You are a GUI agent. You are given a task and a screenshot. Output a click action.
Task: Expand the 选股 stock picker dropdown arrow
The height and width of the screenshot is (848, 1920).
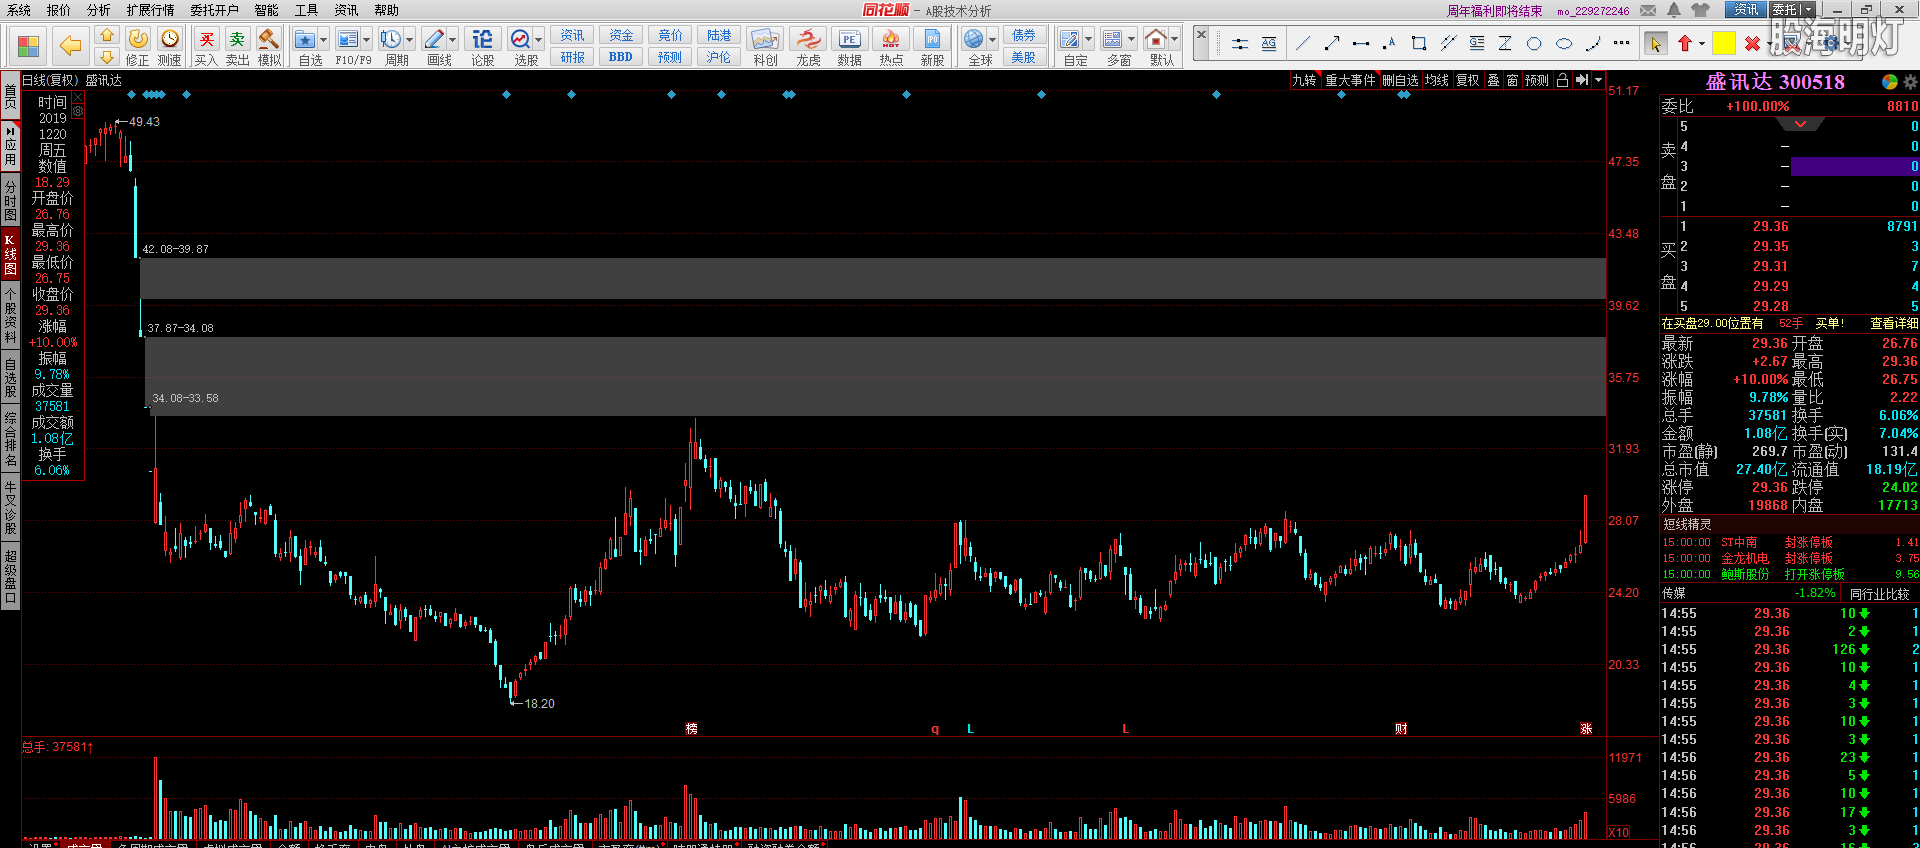pyautogui.click(x=539, y=40)
